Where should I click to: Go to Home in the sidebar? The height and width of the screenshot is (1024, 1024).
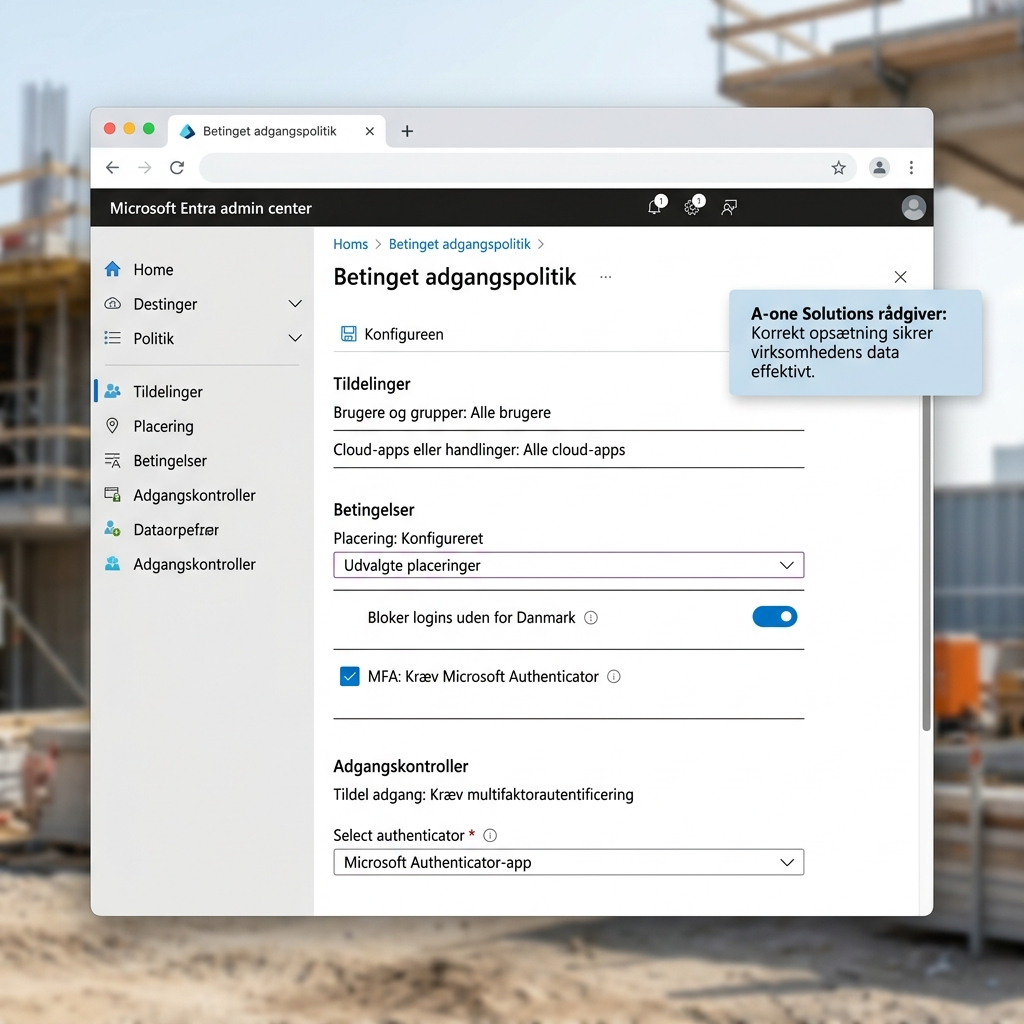153,270
